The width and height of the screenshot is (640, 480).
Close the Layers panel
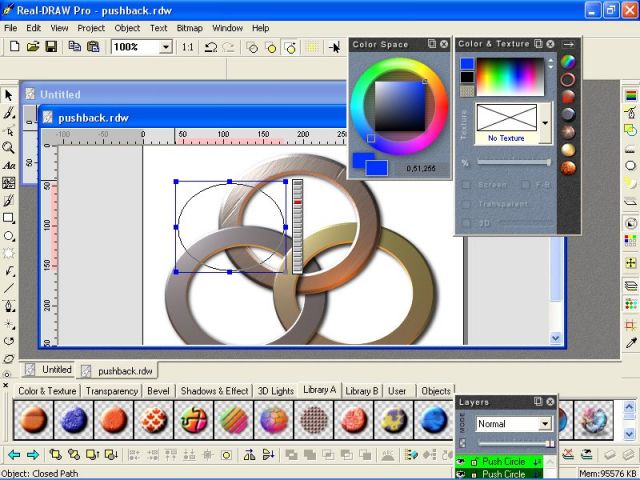click(550, 402)
